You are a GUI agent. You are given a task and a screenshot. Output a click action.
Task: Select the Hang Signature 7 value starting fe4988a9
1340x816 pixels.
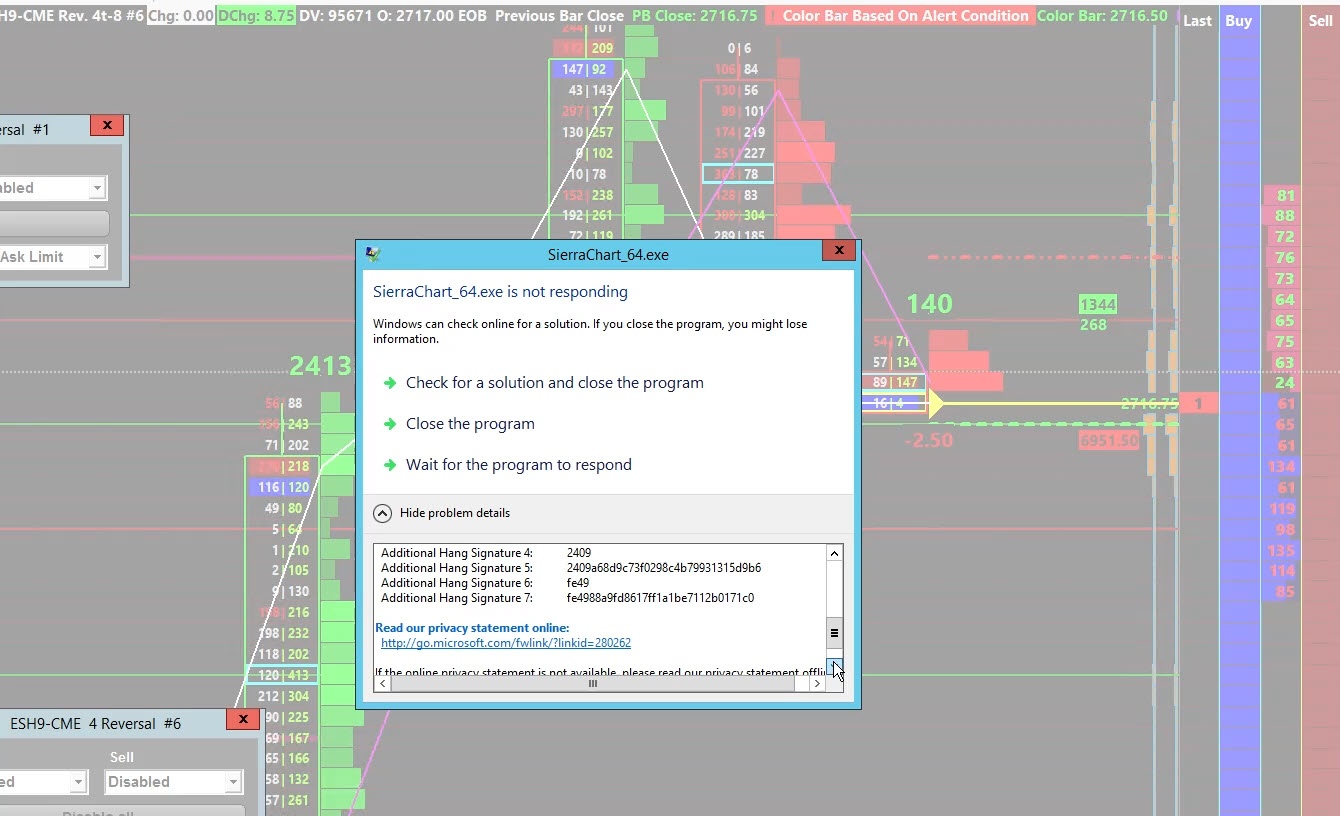pos(660,598)
